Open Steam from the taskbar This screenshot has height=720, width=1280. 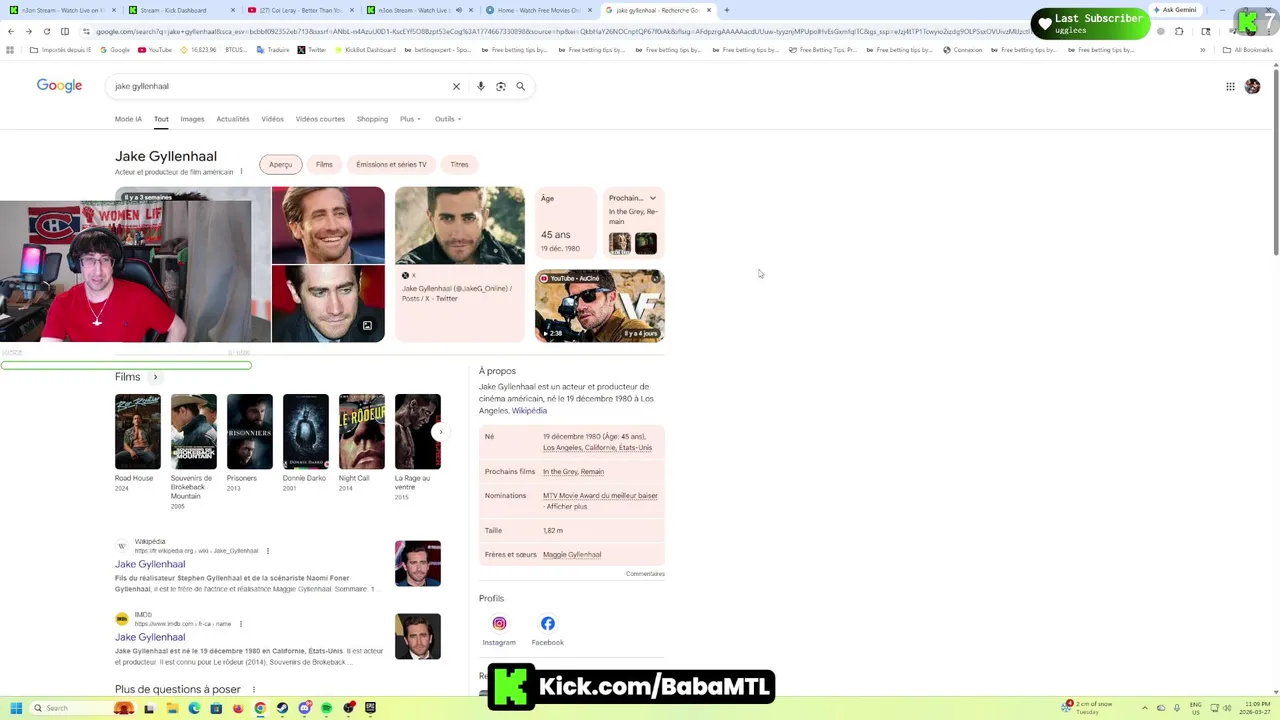coord(282,708)
